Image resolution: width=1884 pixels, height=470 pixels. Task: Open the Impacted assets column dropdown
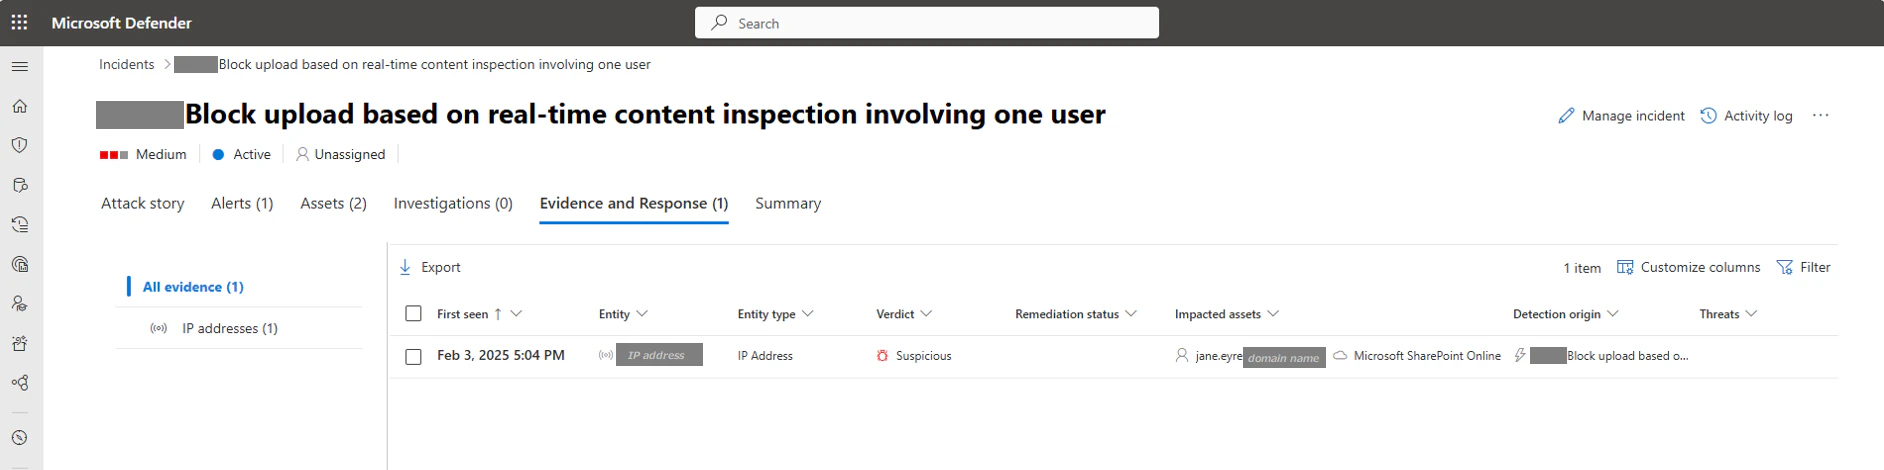tap(1273, 314)
